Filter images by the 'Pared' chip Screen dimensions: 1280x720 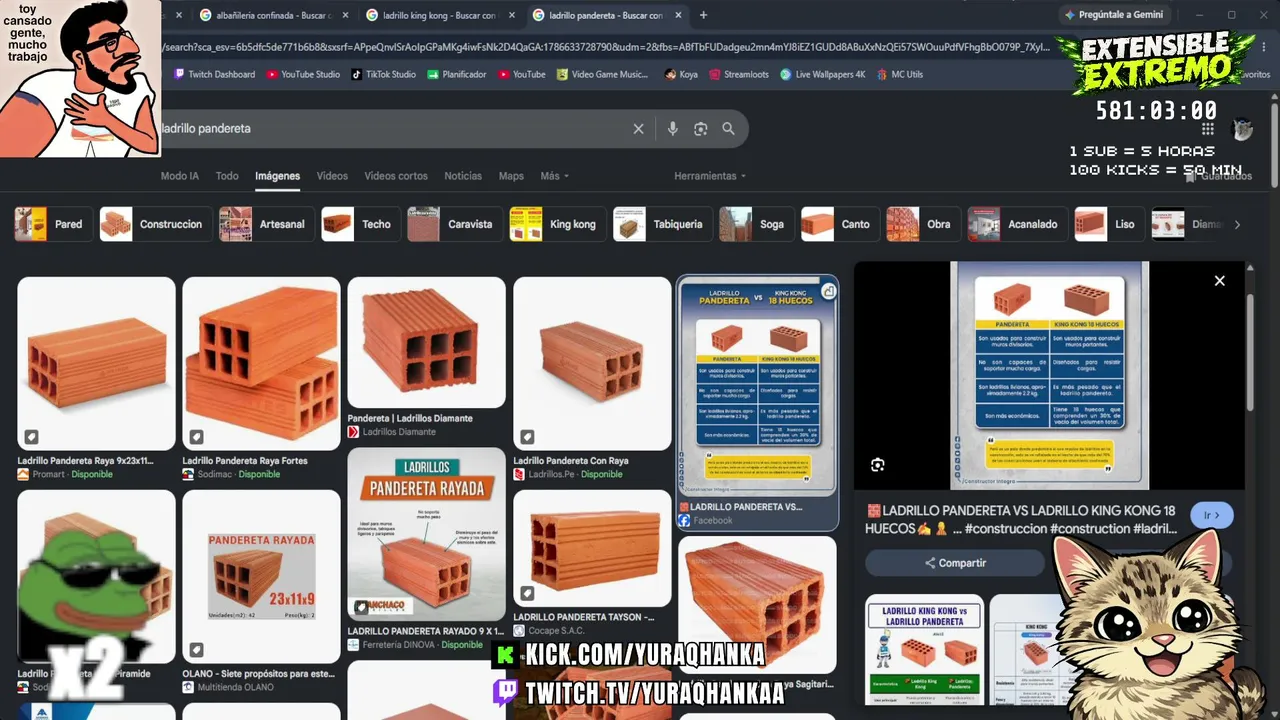click(x=54, y=224)
